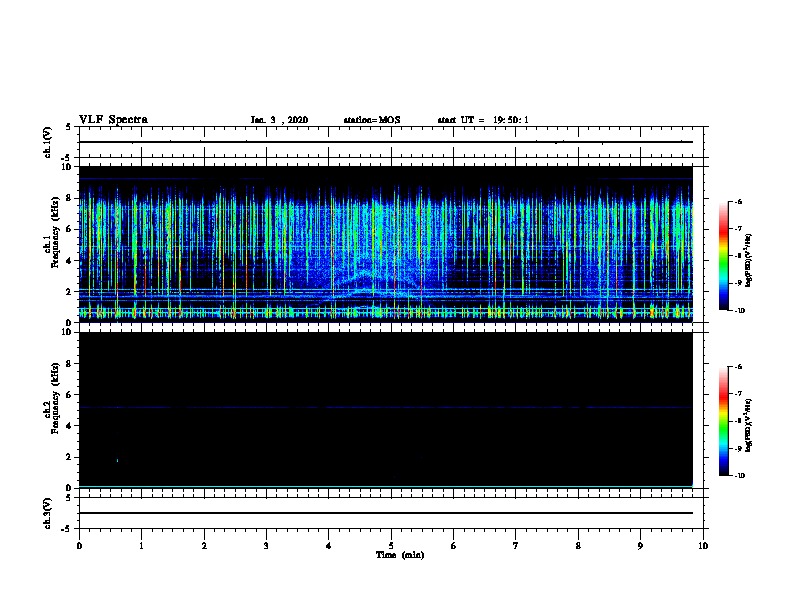Click ch.2 frequency tick label "4"
Image resolution: width=792 pixels, height=612 pixels.
(70, 426)
